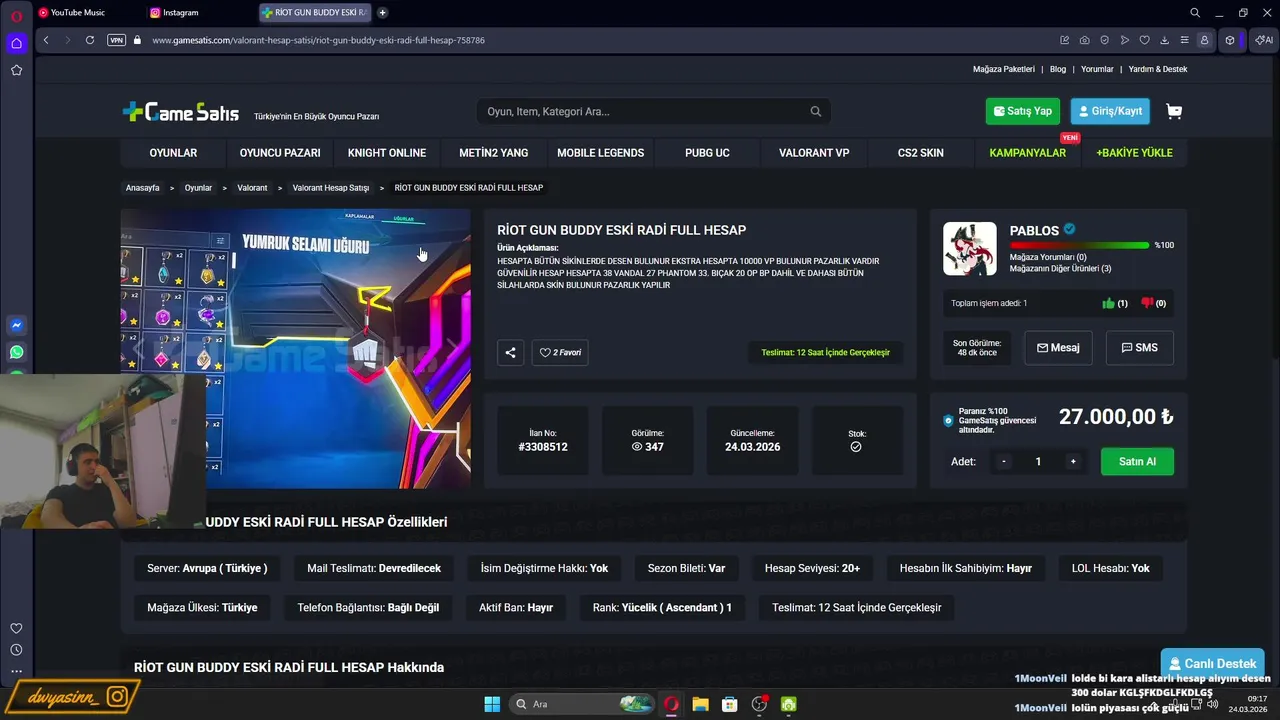Open the OYUNCU PAZARI menu

(x=280, y=153)
